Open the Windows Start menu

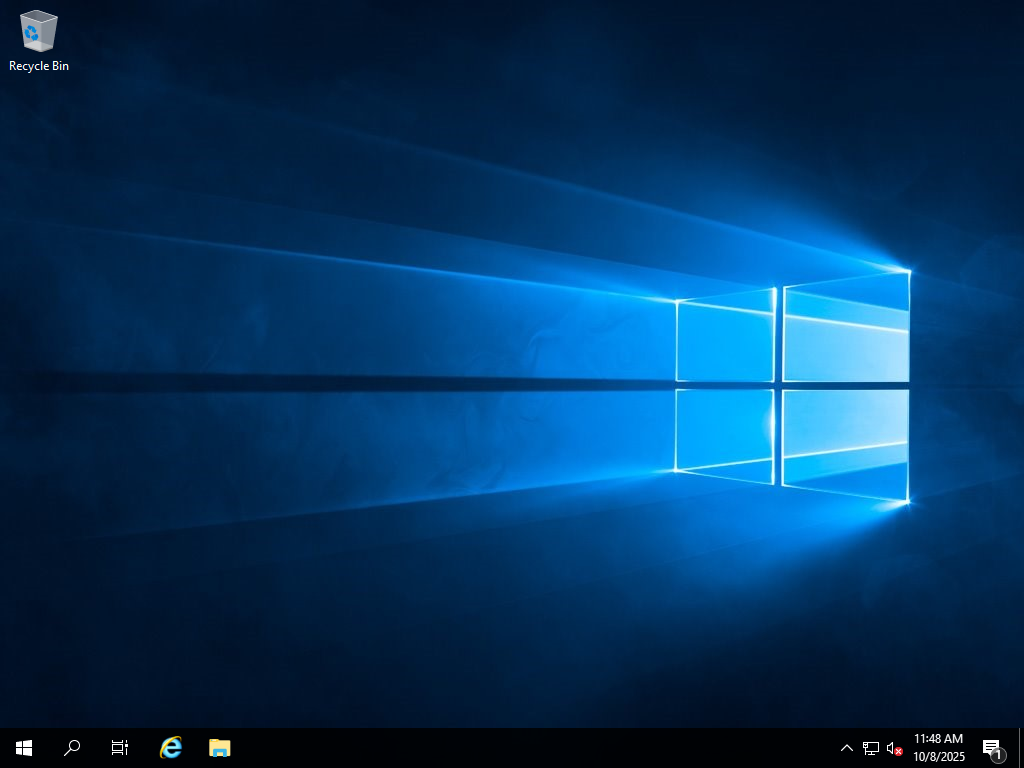point(24,748)
